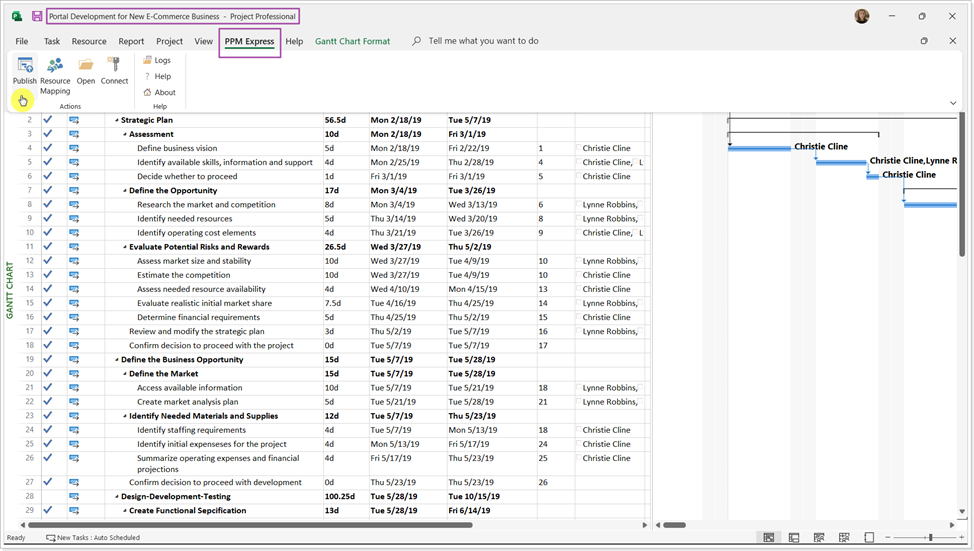Click task mode icon for Design-Development-Testing row
This screenshot has height=551, width=974.
[74, 496]
